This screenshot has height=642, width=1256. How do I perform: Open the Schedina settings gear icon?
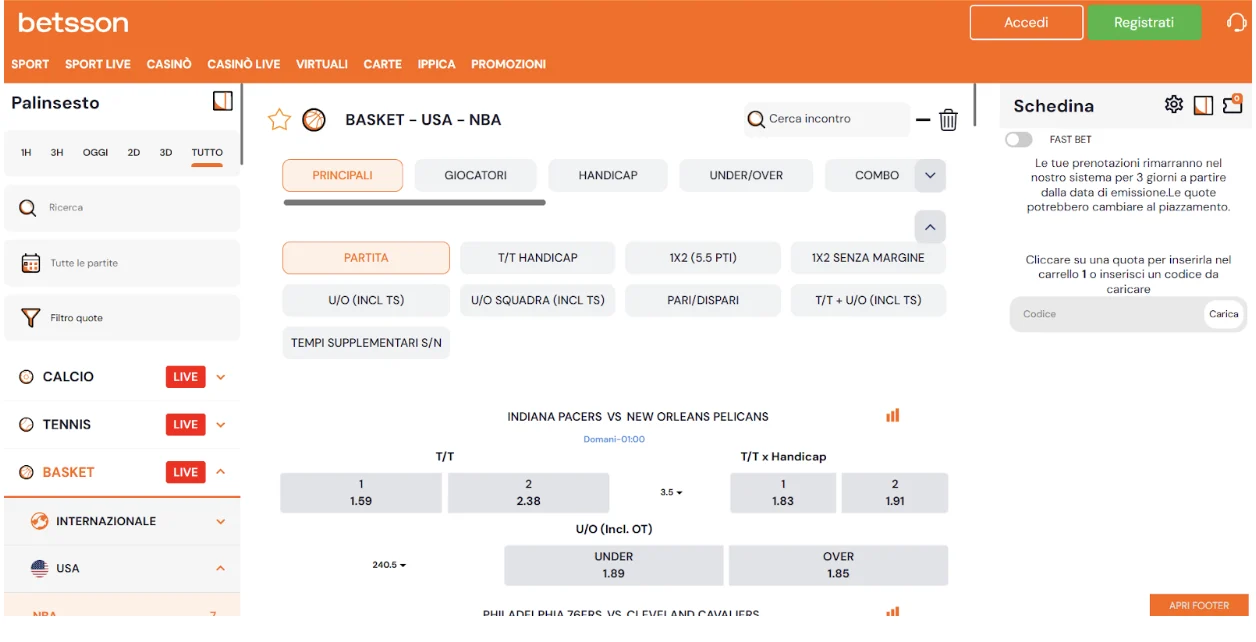(x=1174, y=104)
